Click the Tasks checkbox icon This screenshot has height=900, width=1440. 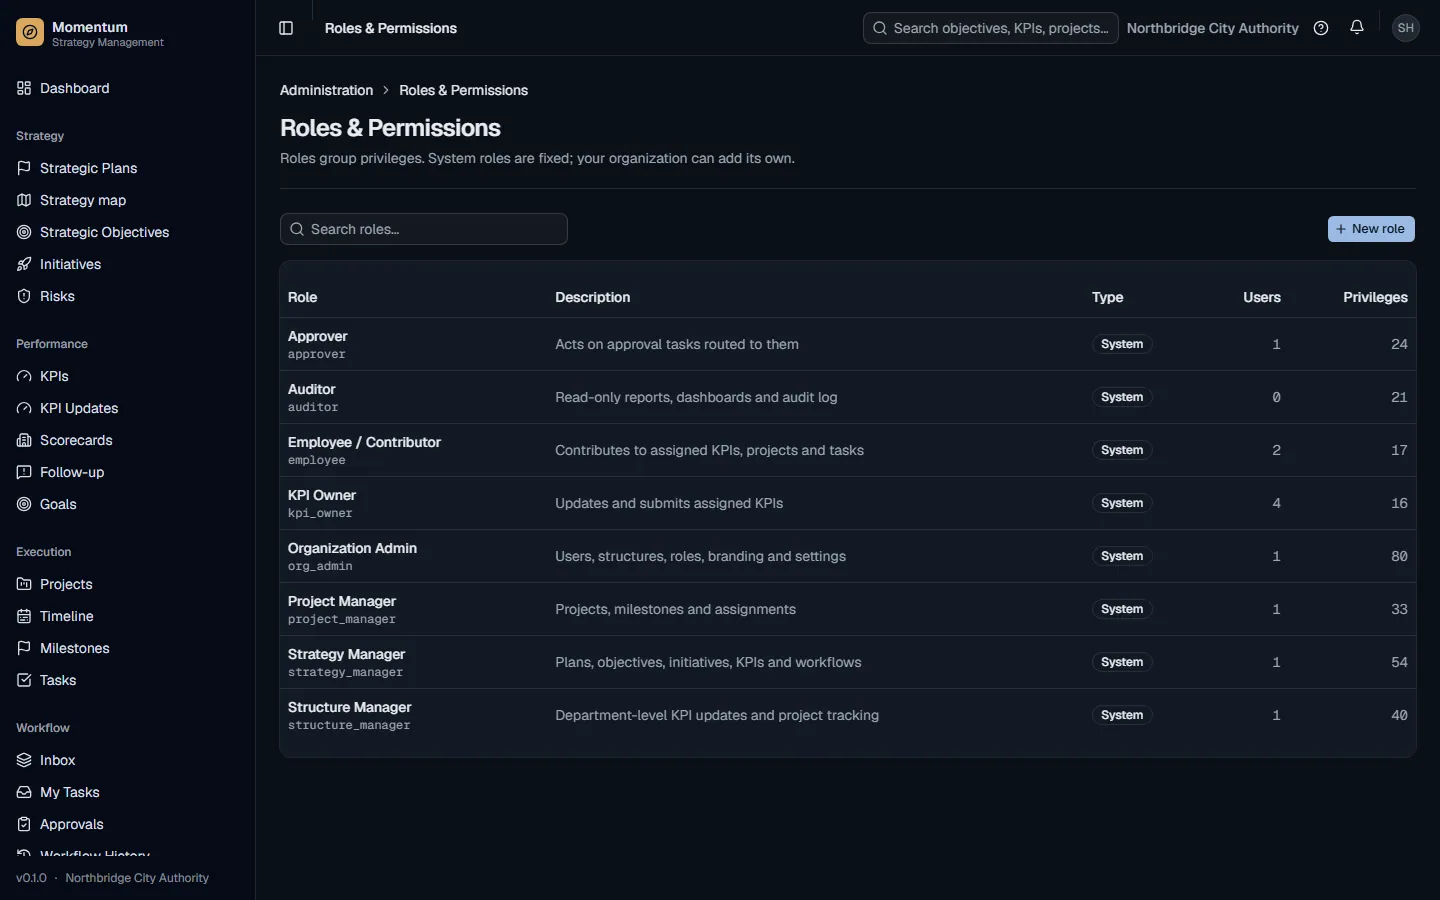24,680
